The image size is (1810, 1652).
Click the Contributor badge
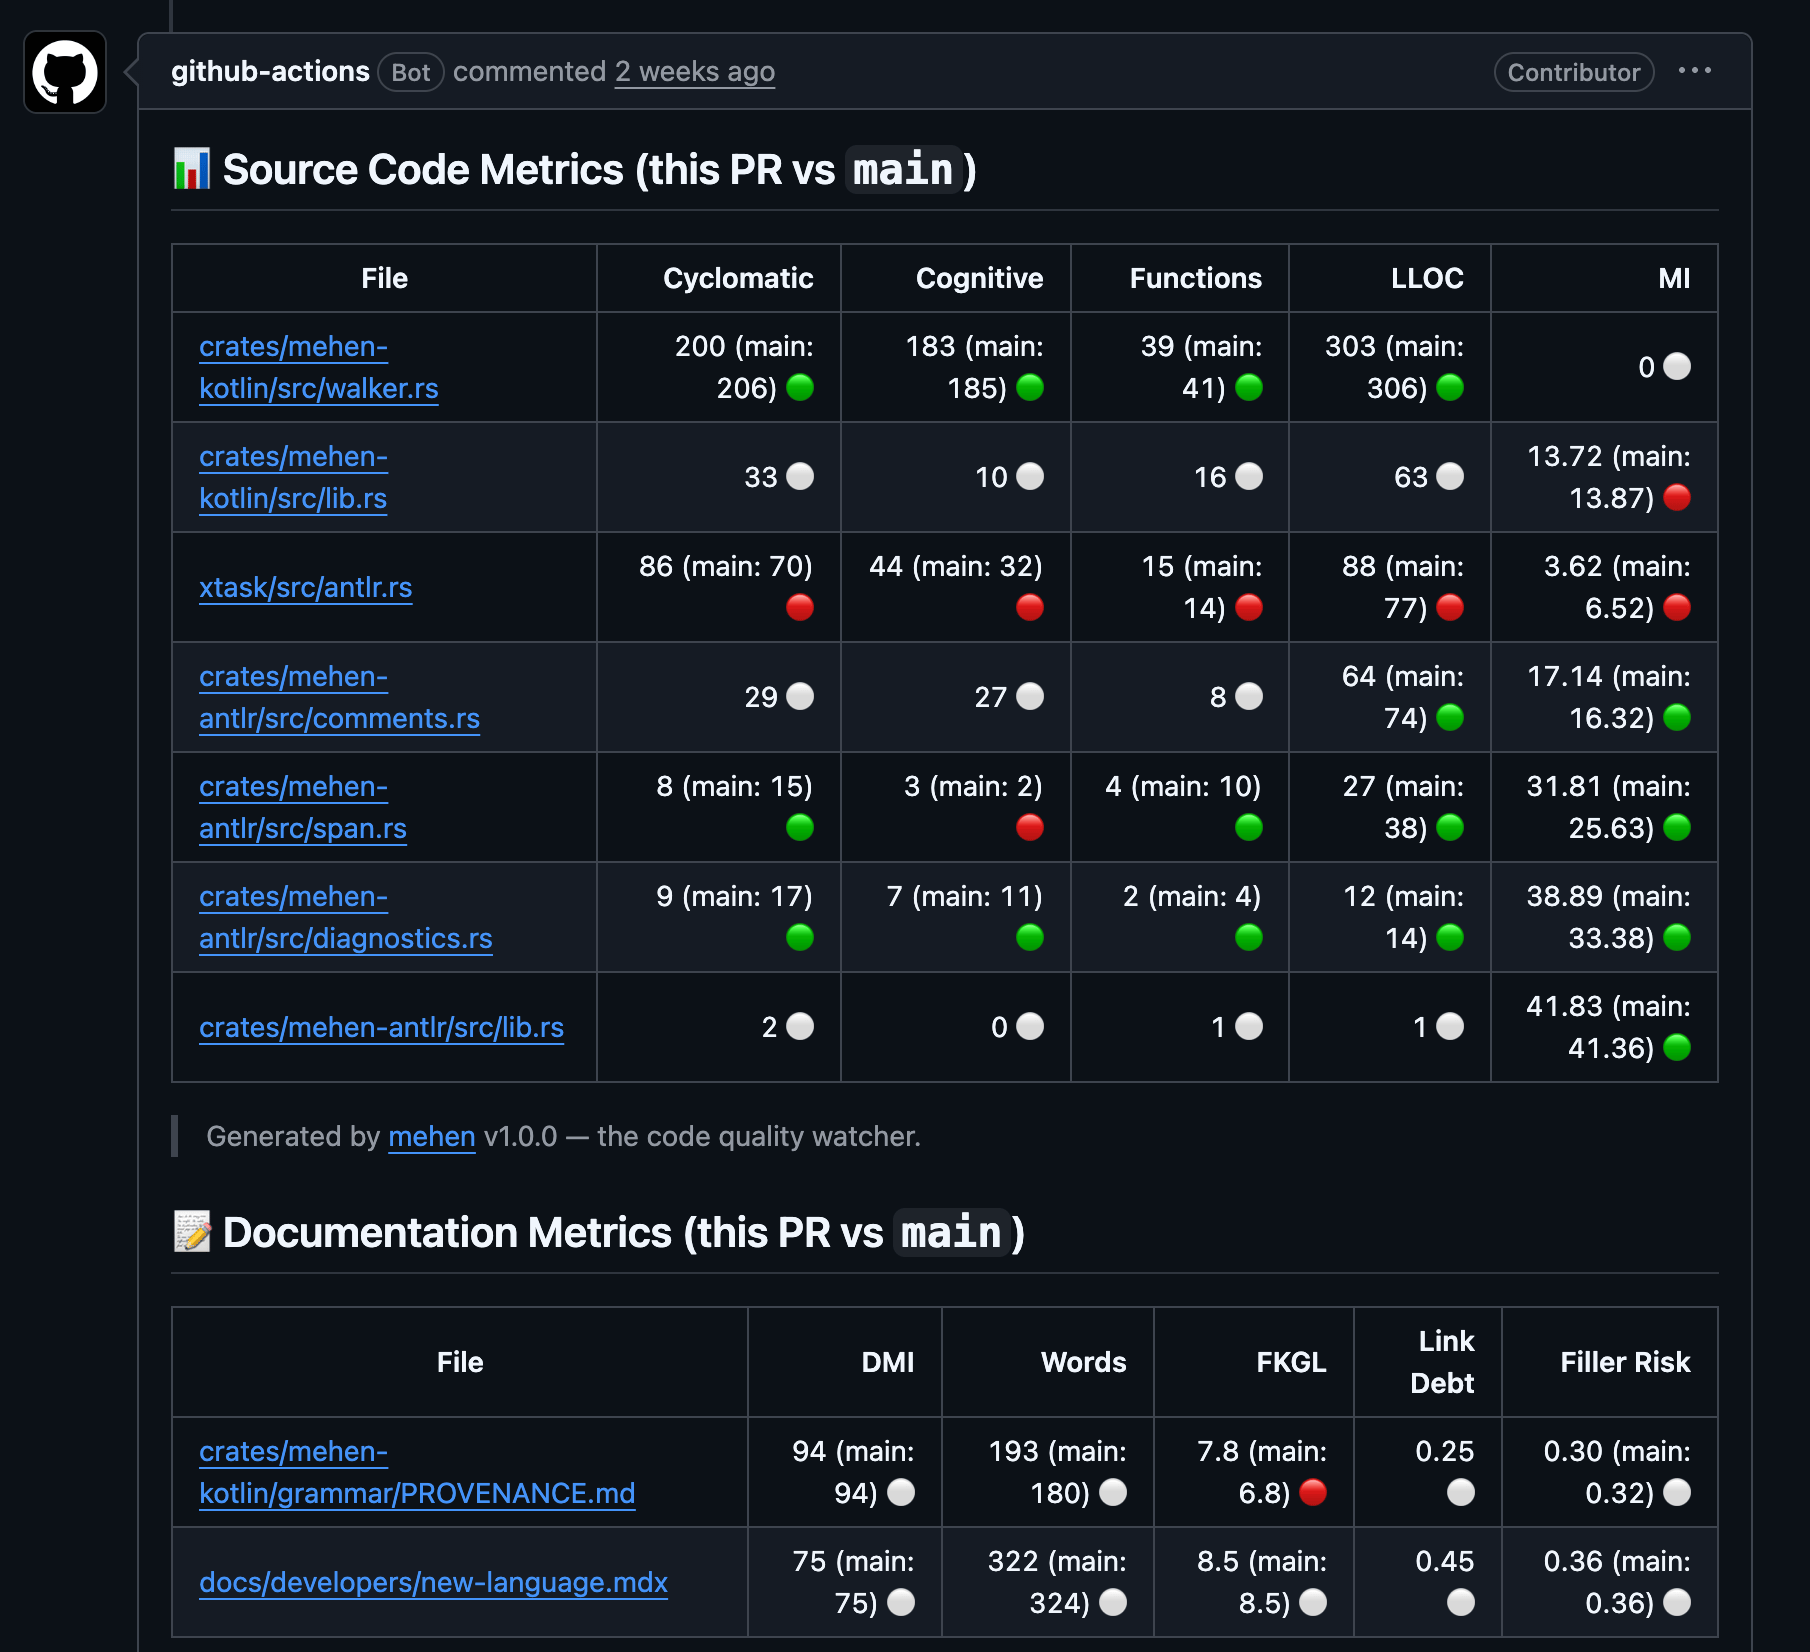click(1574, 72)
